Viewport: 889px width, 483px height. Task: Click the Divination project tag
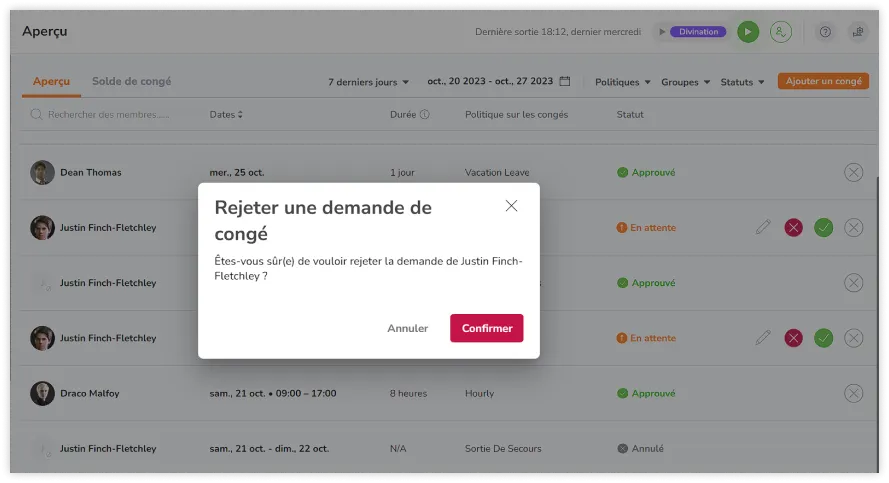(698, 32)
